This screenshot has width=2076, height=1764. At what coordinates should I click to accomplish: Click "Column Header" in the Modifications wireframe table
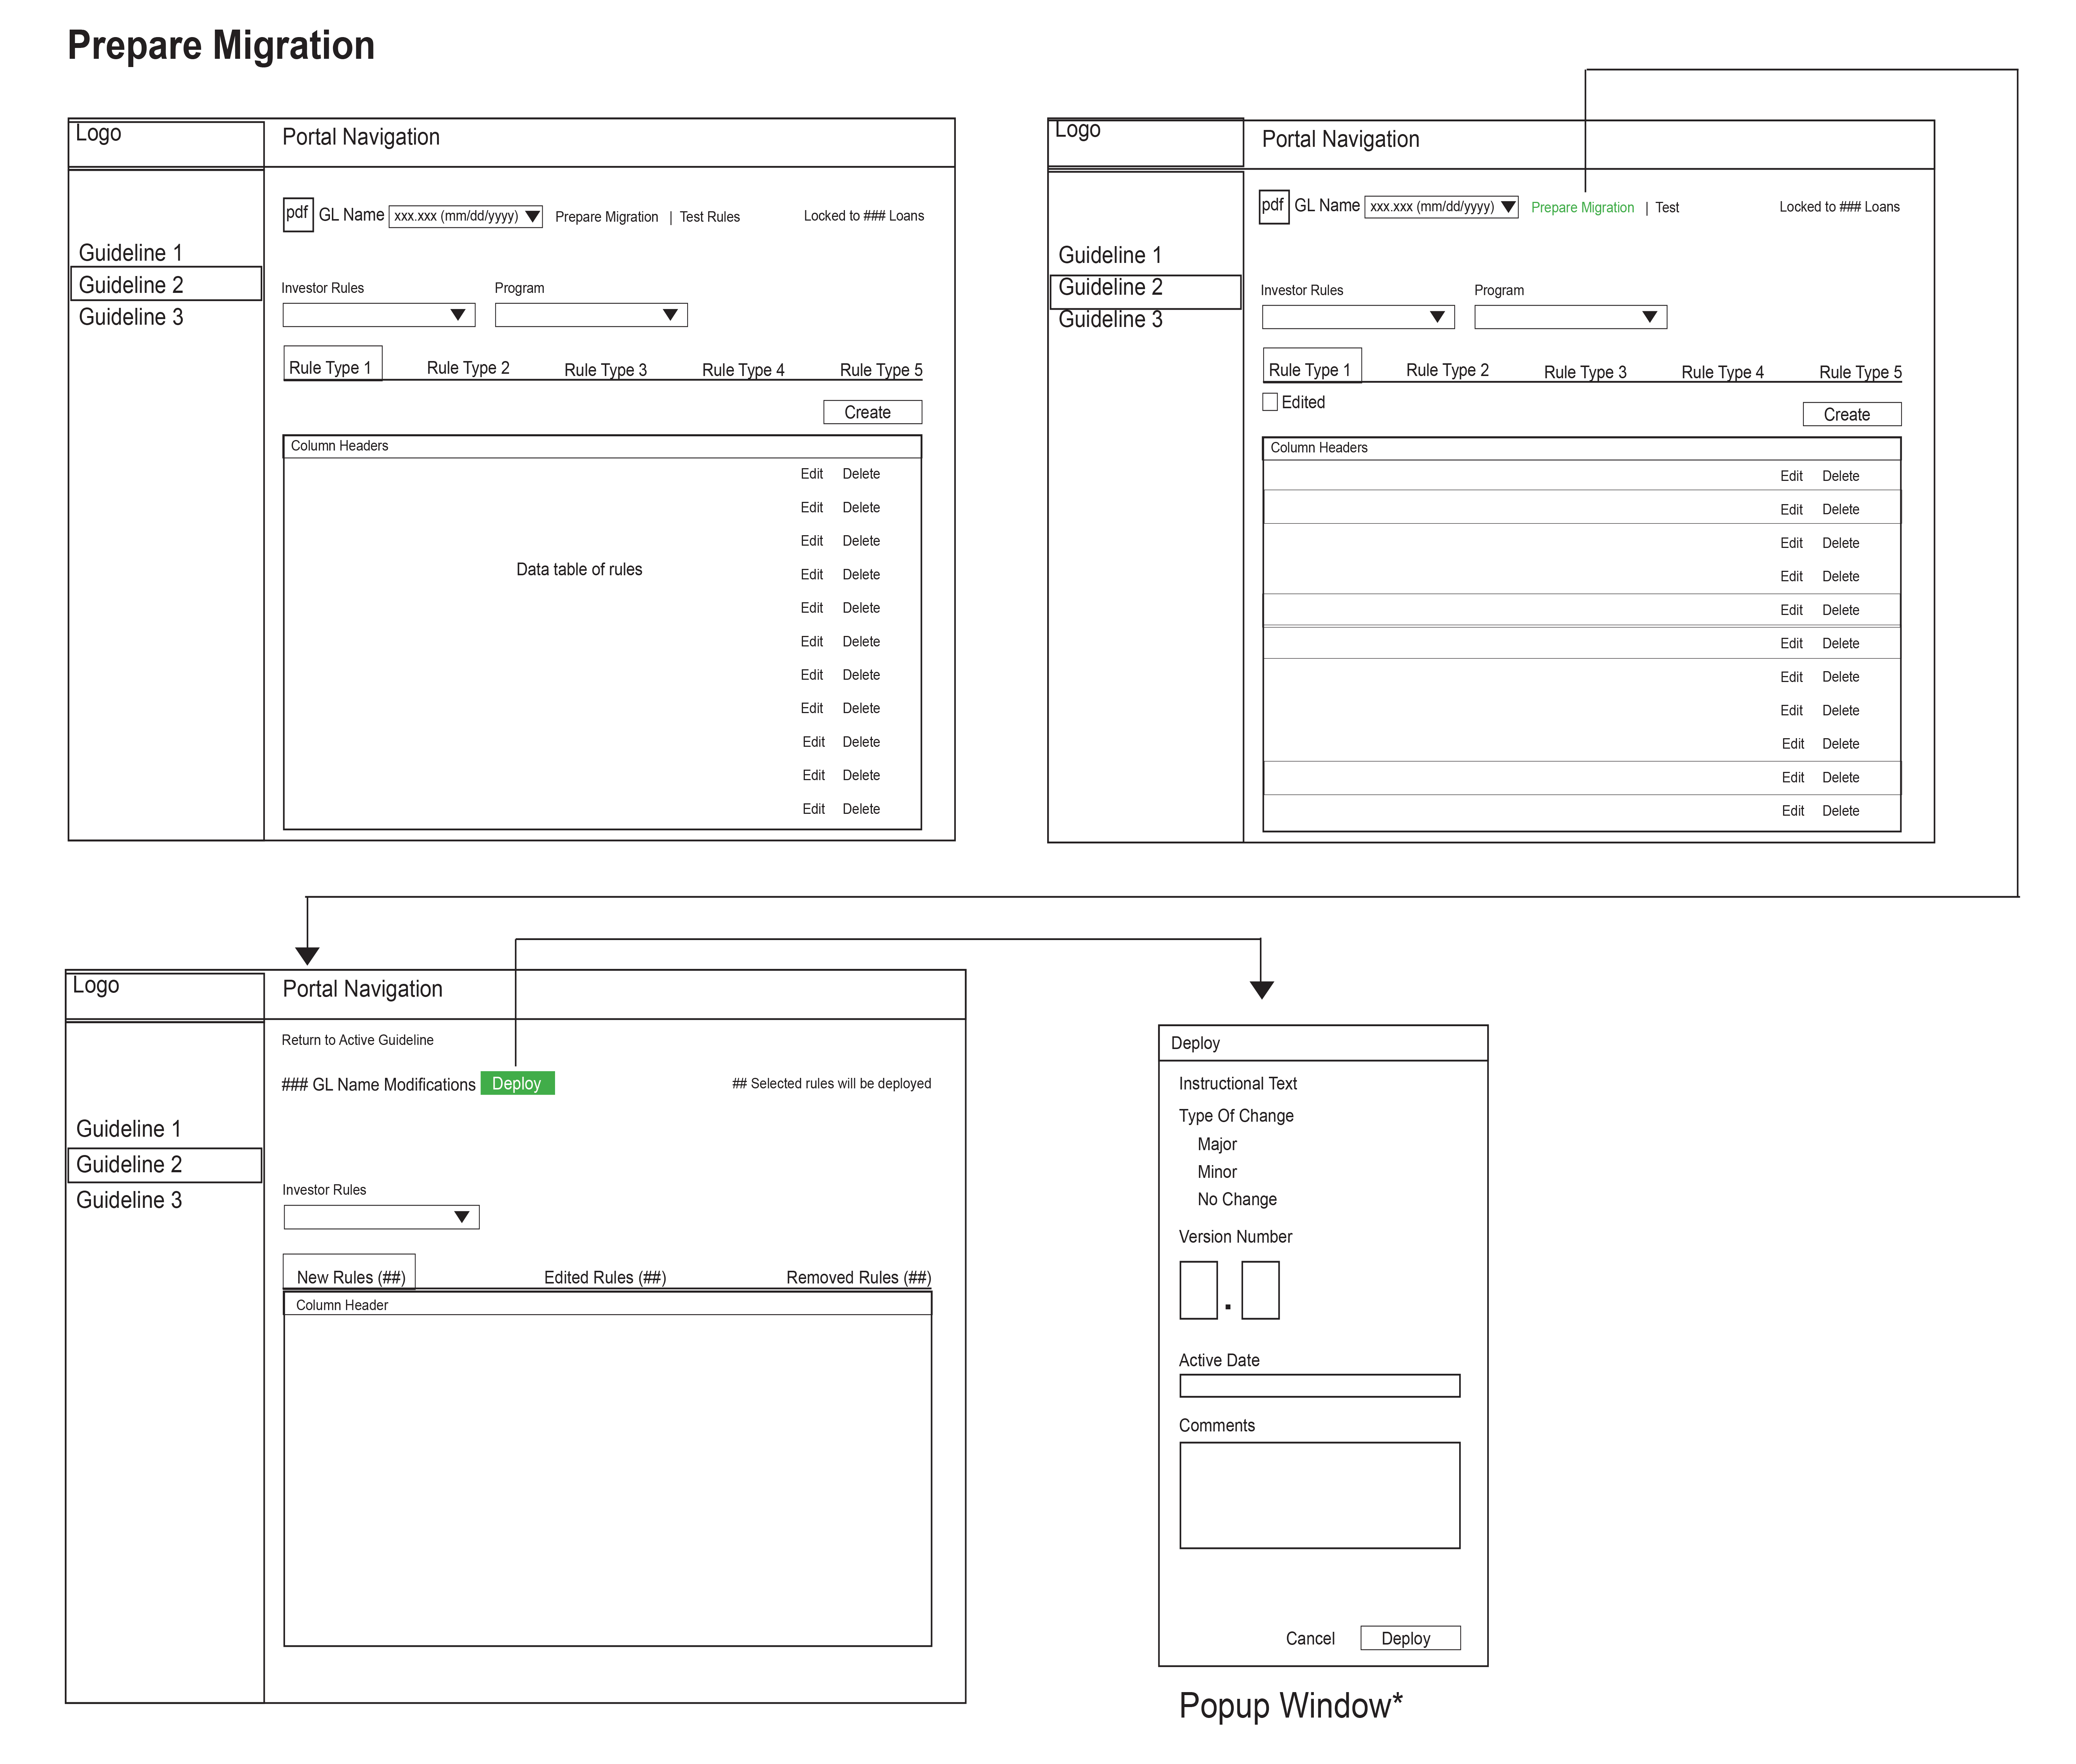[342, 1305]
